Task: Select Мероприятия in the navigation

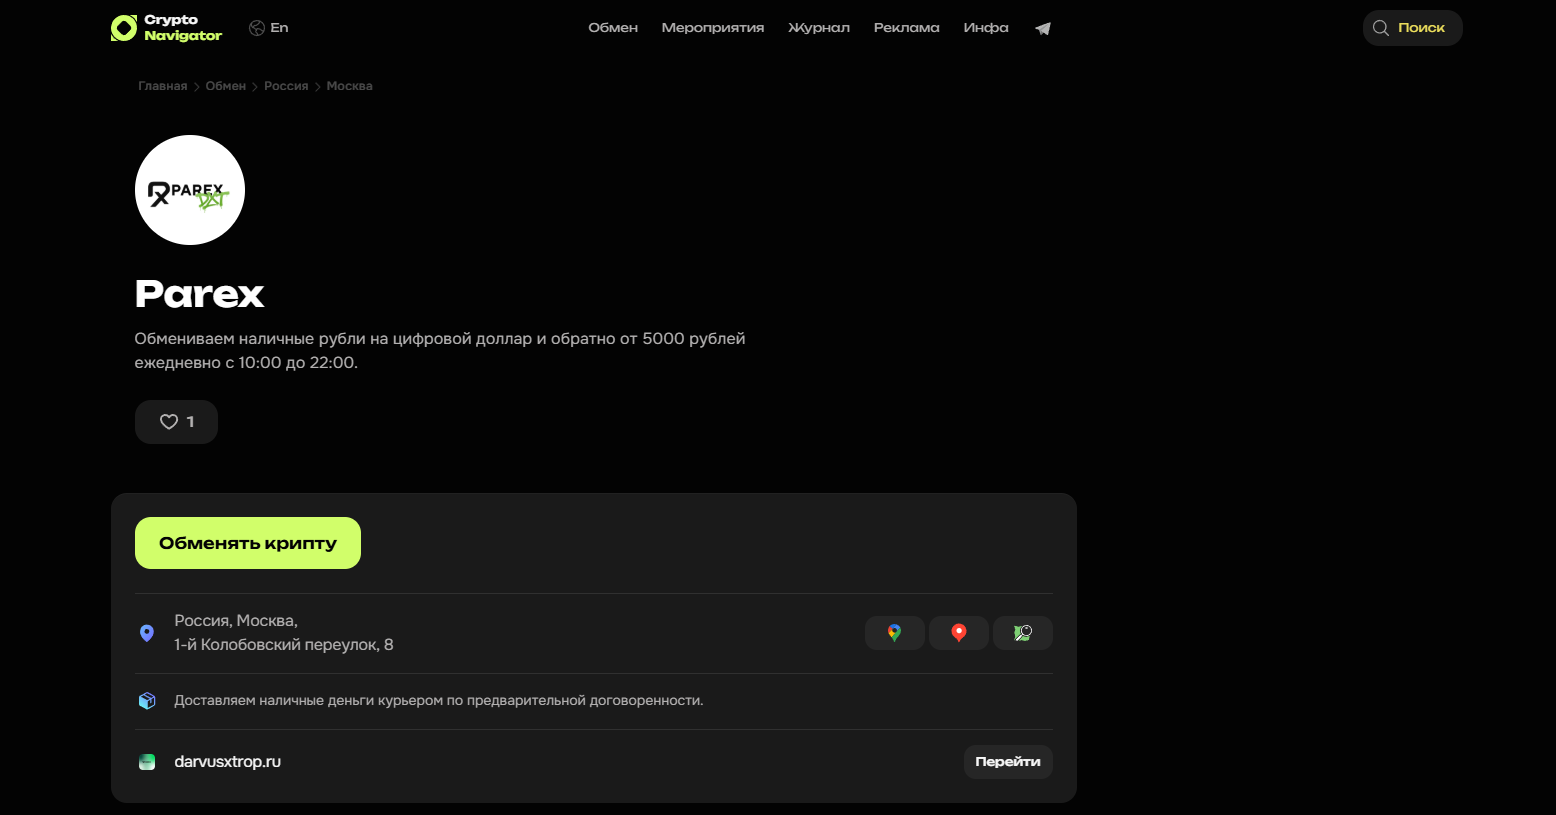Action: click(x=712, y=28)
